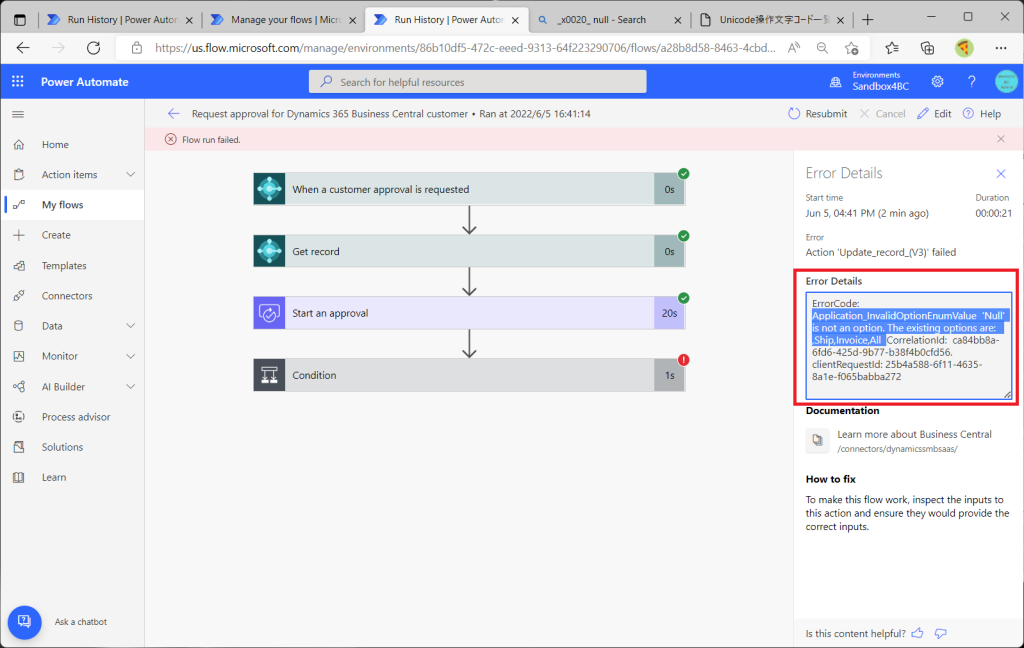Viewport: 1024px width, 648px height.
Task: Open the chatbot bubble icon
Action: [x=24, y=622]
